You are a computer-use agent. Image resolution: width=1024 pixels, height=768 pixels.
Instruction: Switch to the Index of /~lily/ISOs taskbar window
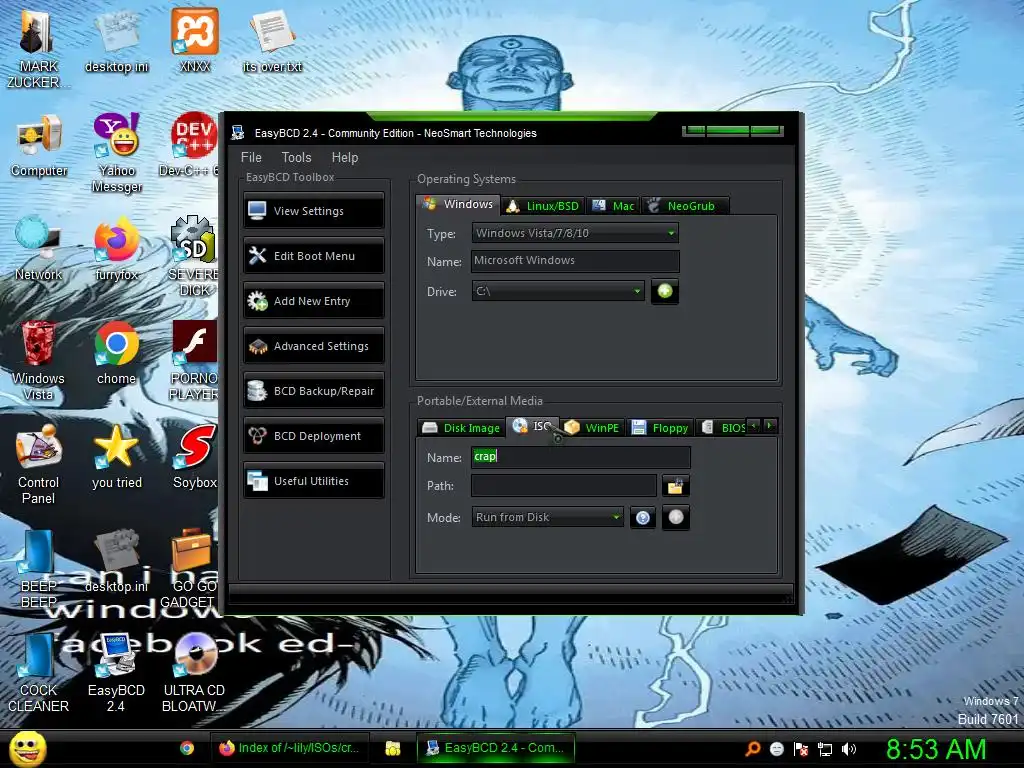(x=290, y=748)
